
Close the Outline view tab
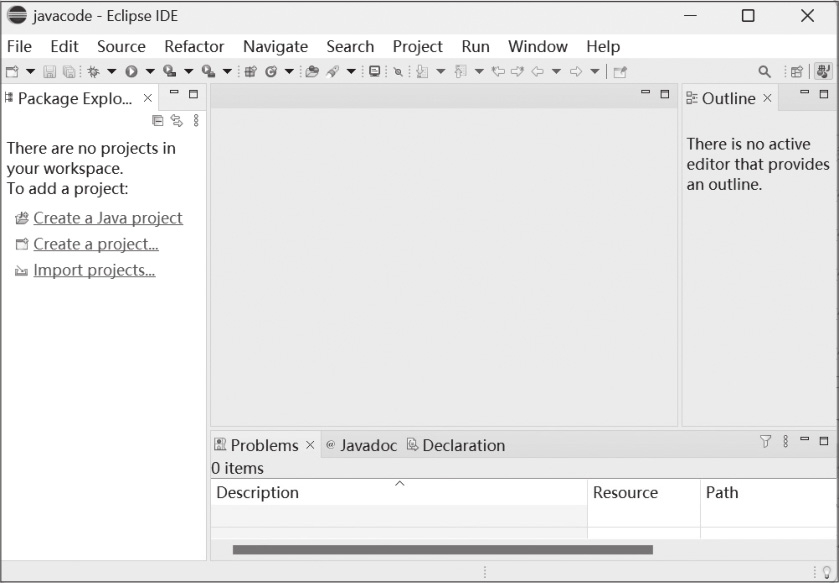tap(767, 98)
